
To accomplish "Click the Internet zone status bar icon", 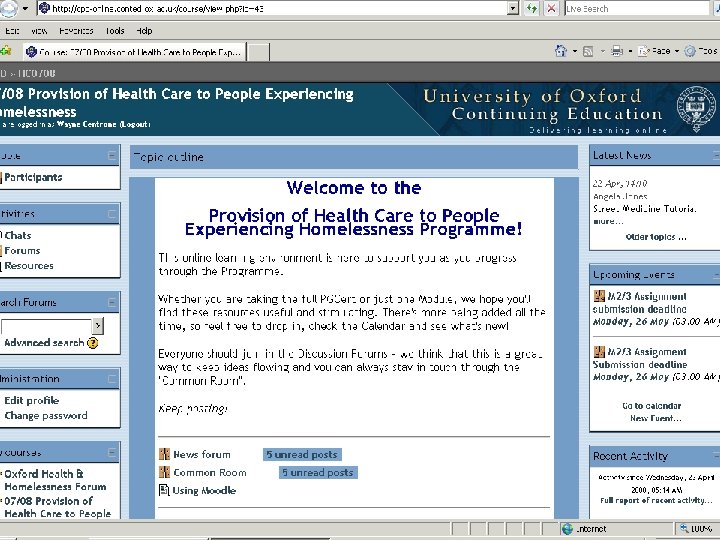I will click(x=568, y=529).
